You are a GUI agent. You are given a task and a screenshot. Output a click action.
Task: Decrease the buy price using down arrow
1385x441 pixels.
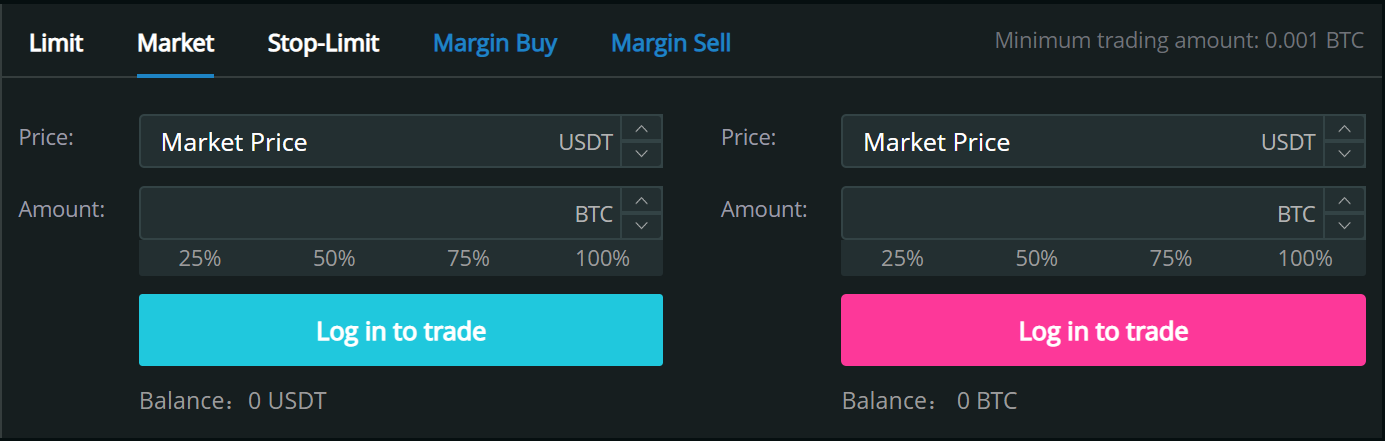pyautogui.click(x=642, y=154)
